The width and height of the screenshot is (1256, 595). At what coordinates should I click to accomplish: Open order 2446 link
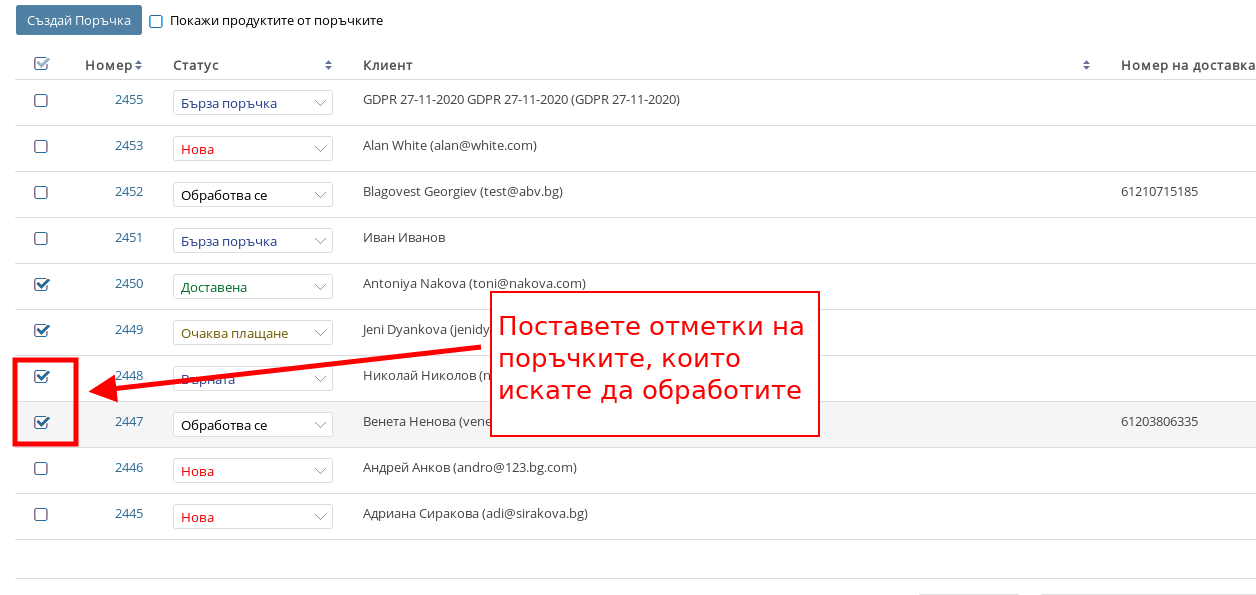coord(129,468)
